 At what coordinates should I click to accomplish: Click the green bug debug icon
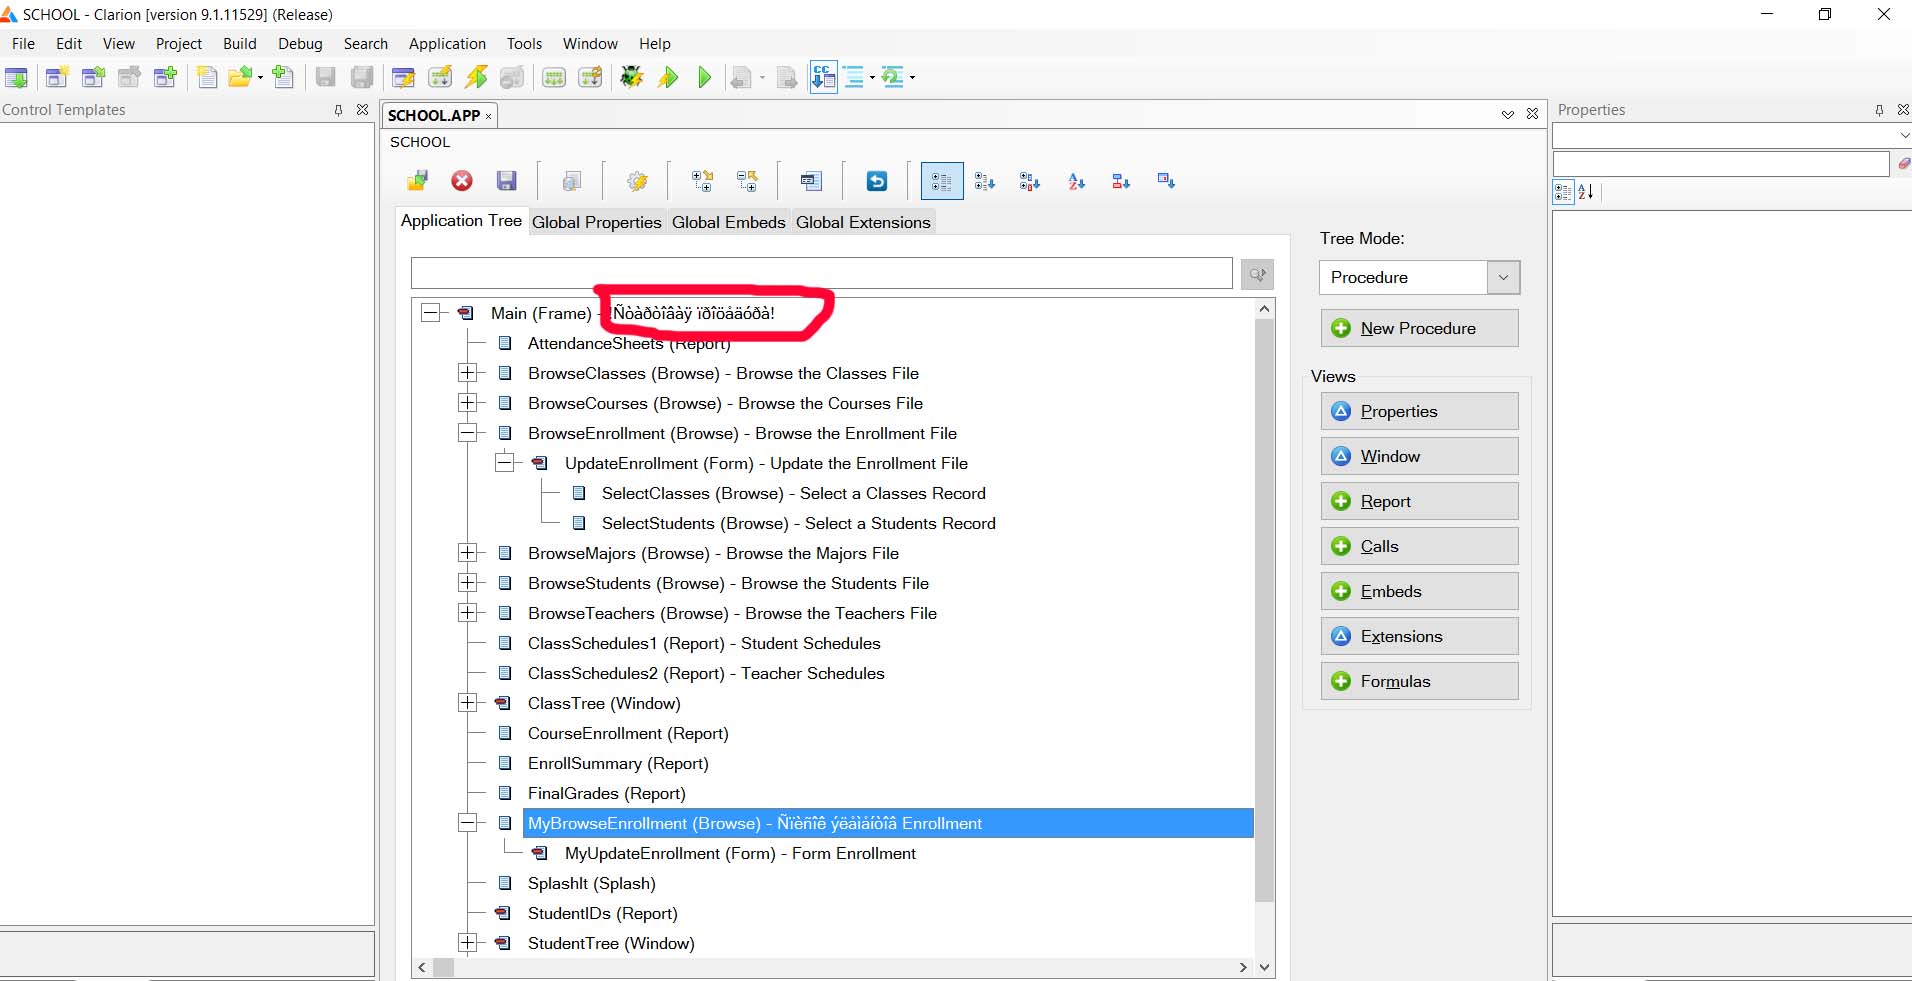click(632, 77)
